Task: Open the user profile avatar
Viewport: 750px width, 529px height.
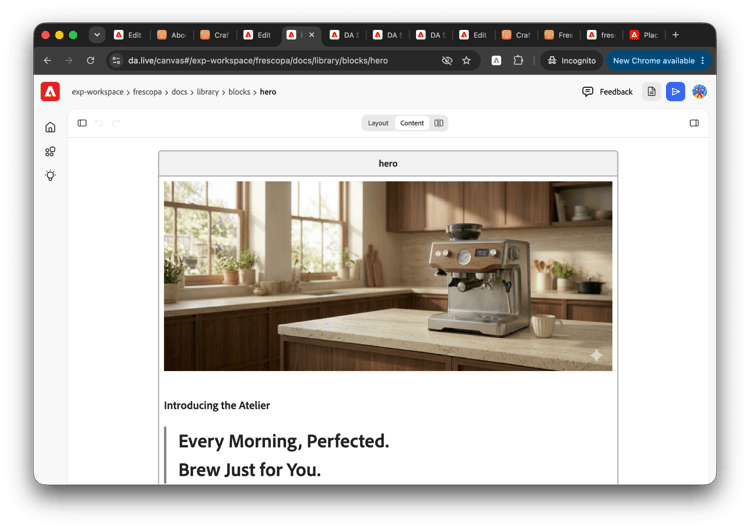Action: point(699,91)
